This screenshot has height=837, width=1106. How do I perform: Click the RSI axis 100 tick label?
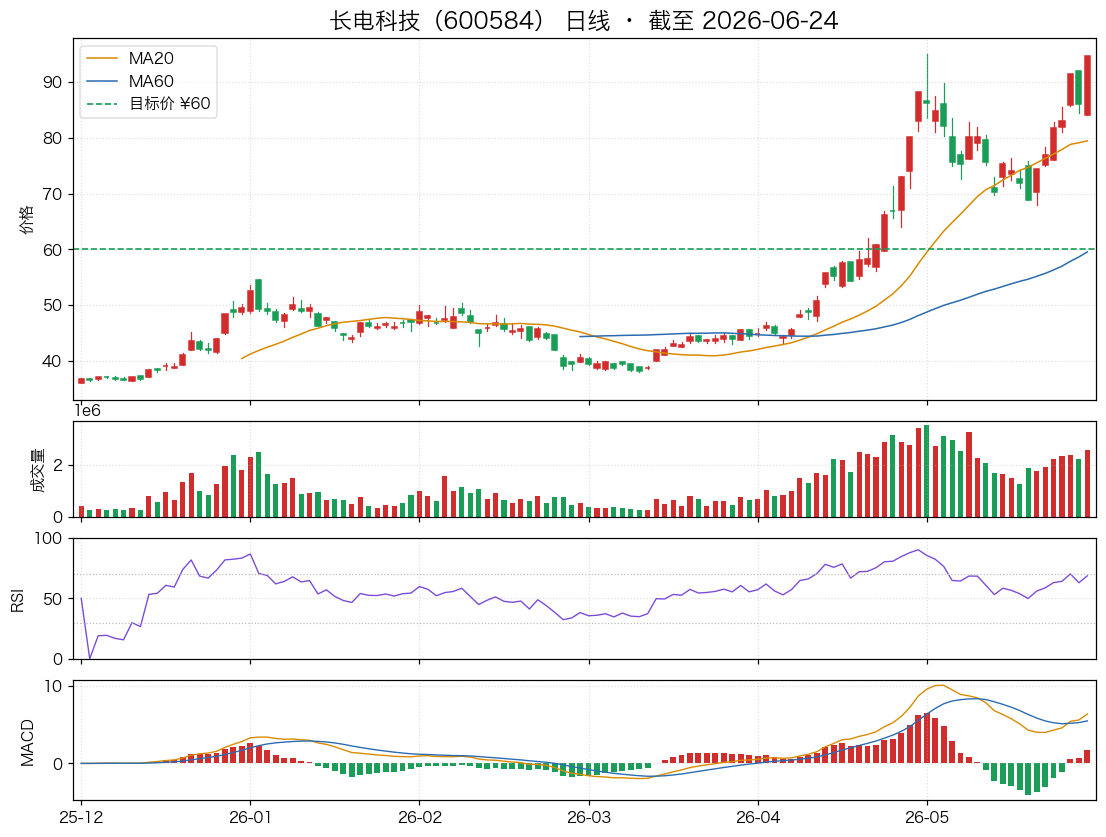click(48, 539)
